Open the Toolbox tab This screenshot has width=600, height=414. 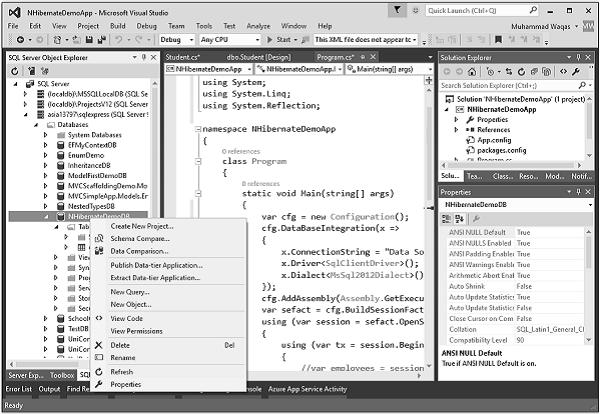tap(62, 375)
